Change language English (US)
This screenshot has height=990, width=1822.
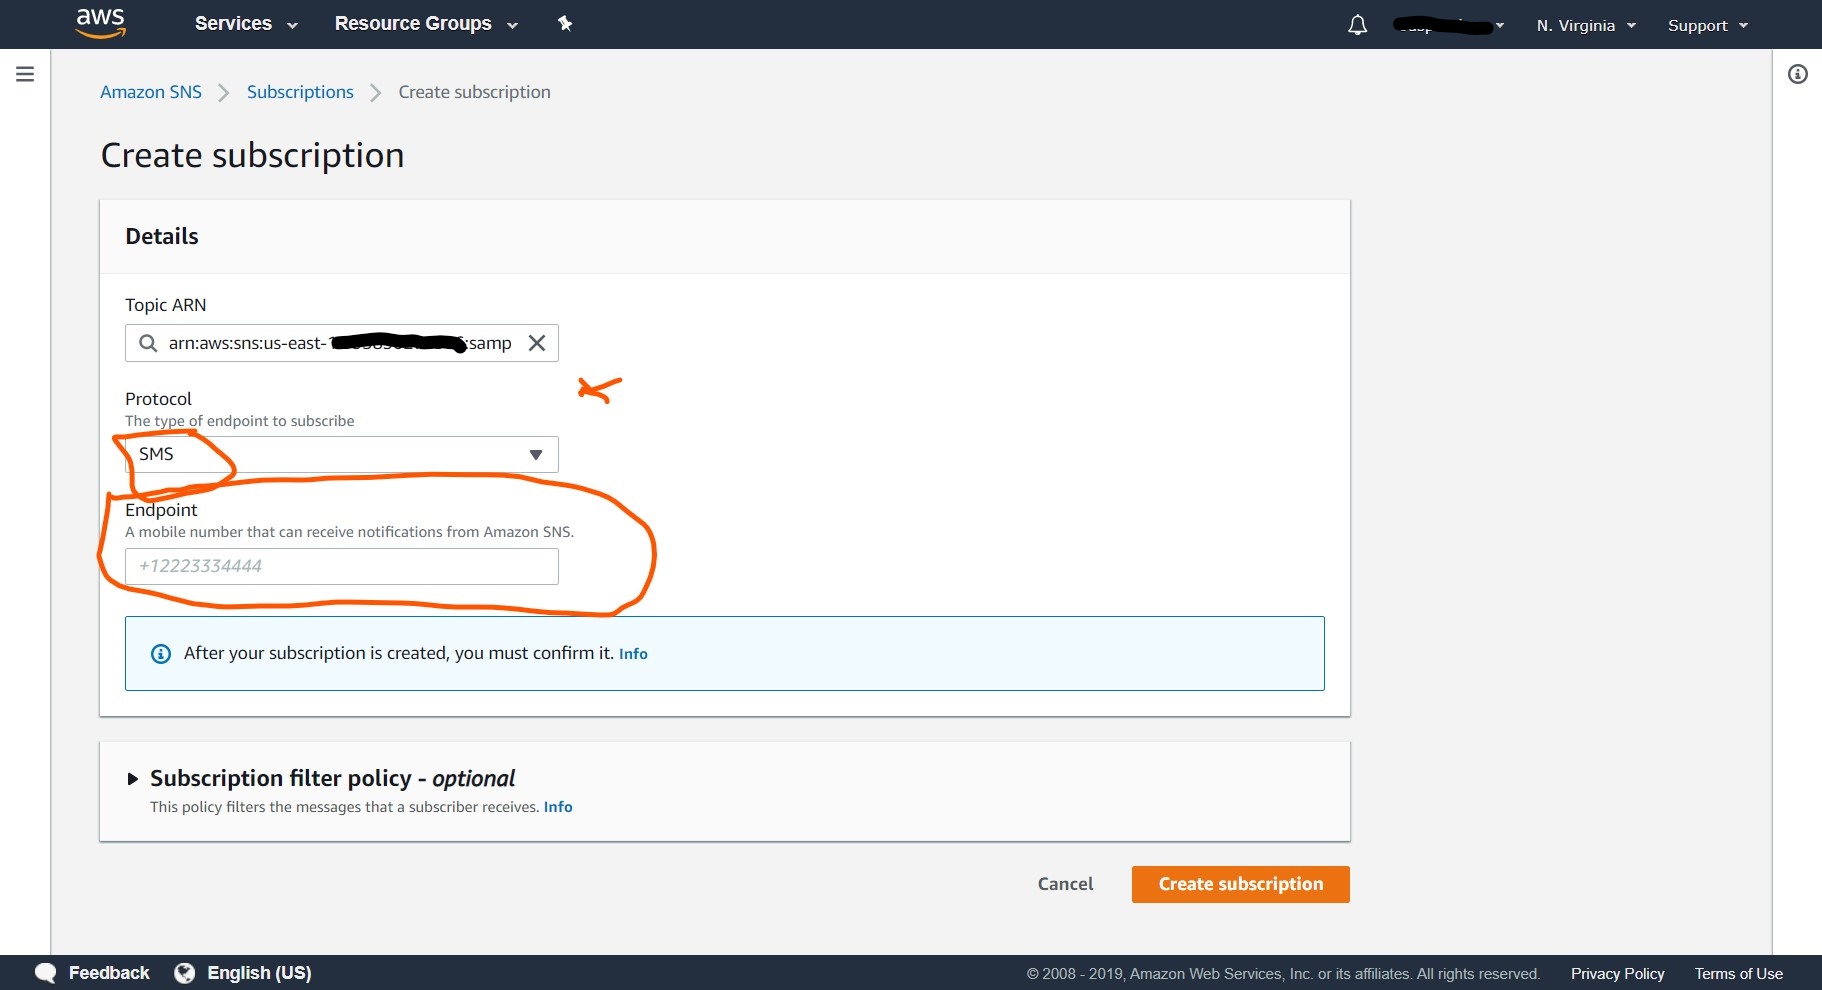pyautogui.click(x=259, y=973)
